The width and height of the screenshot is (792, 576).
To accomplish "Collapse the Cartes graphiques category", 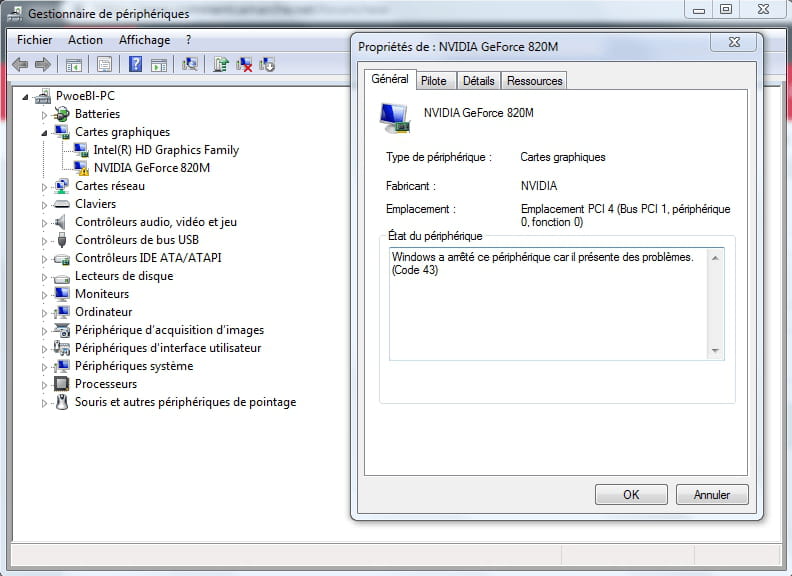I will click(44, 133).
